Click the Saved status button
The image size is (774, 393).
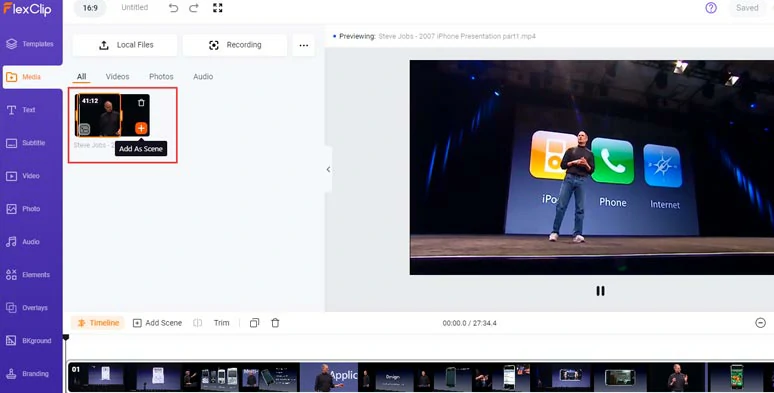click(x=747, y=8)
